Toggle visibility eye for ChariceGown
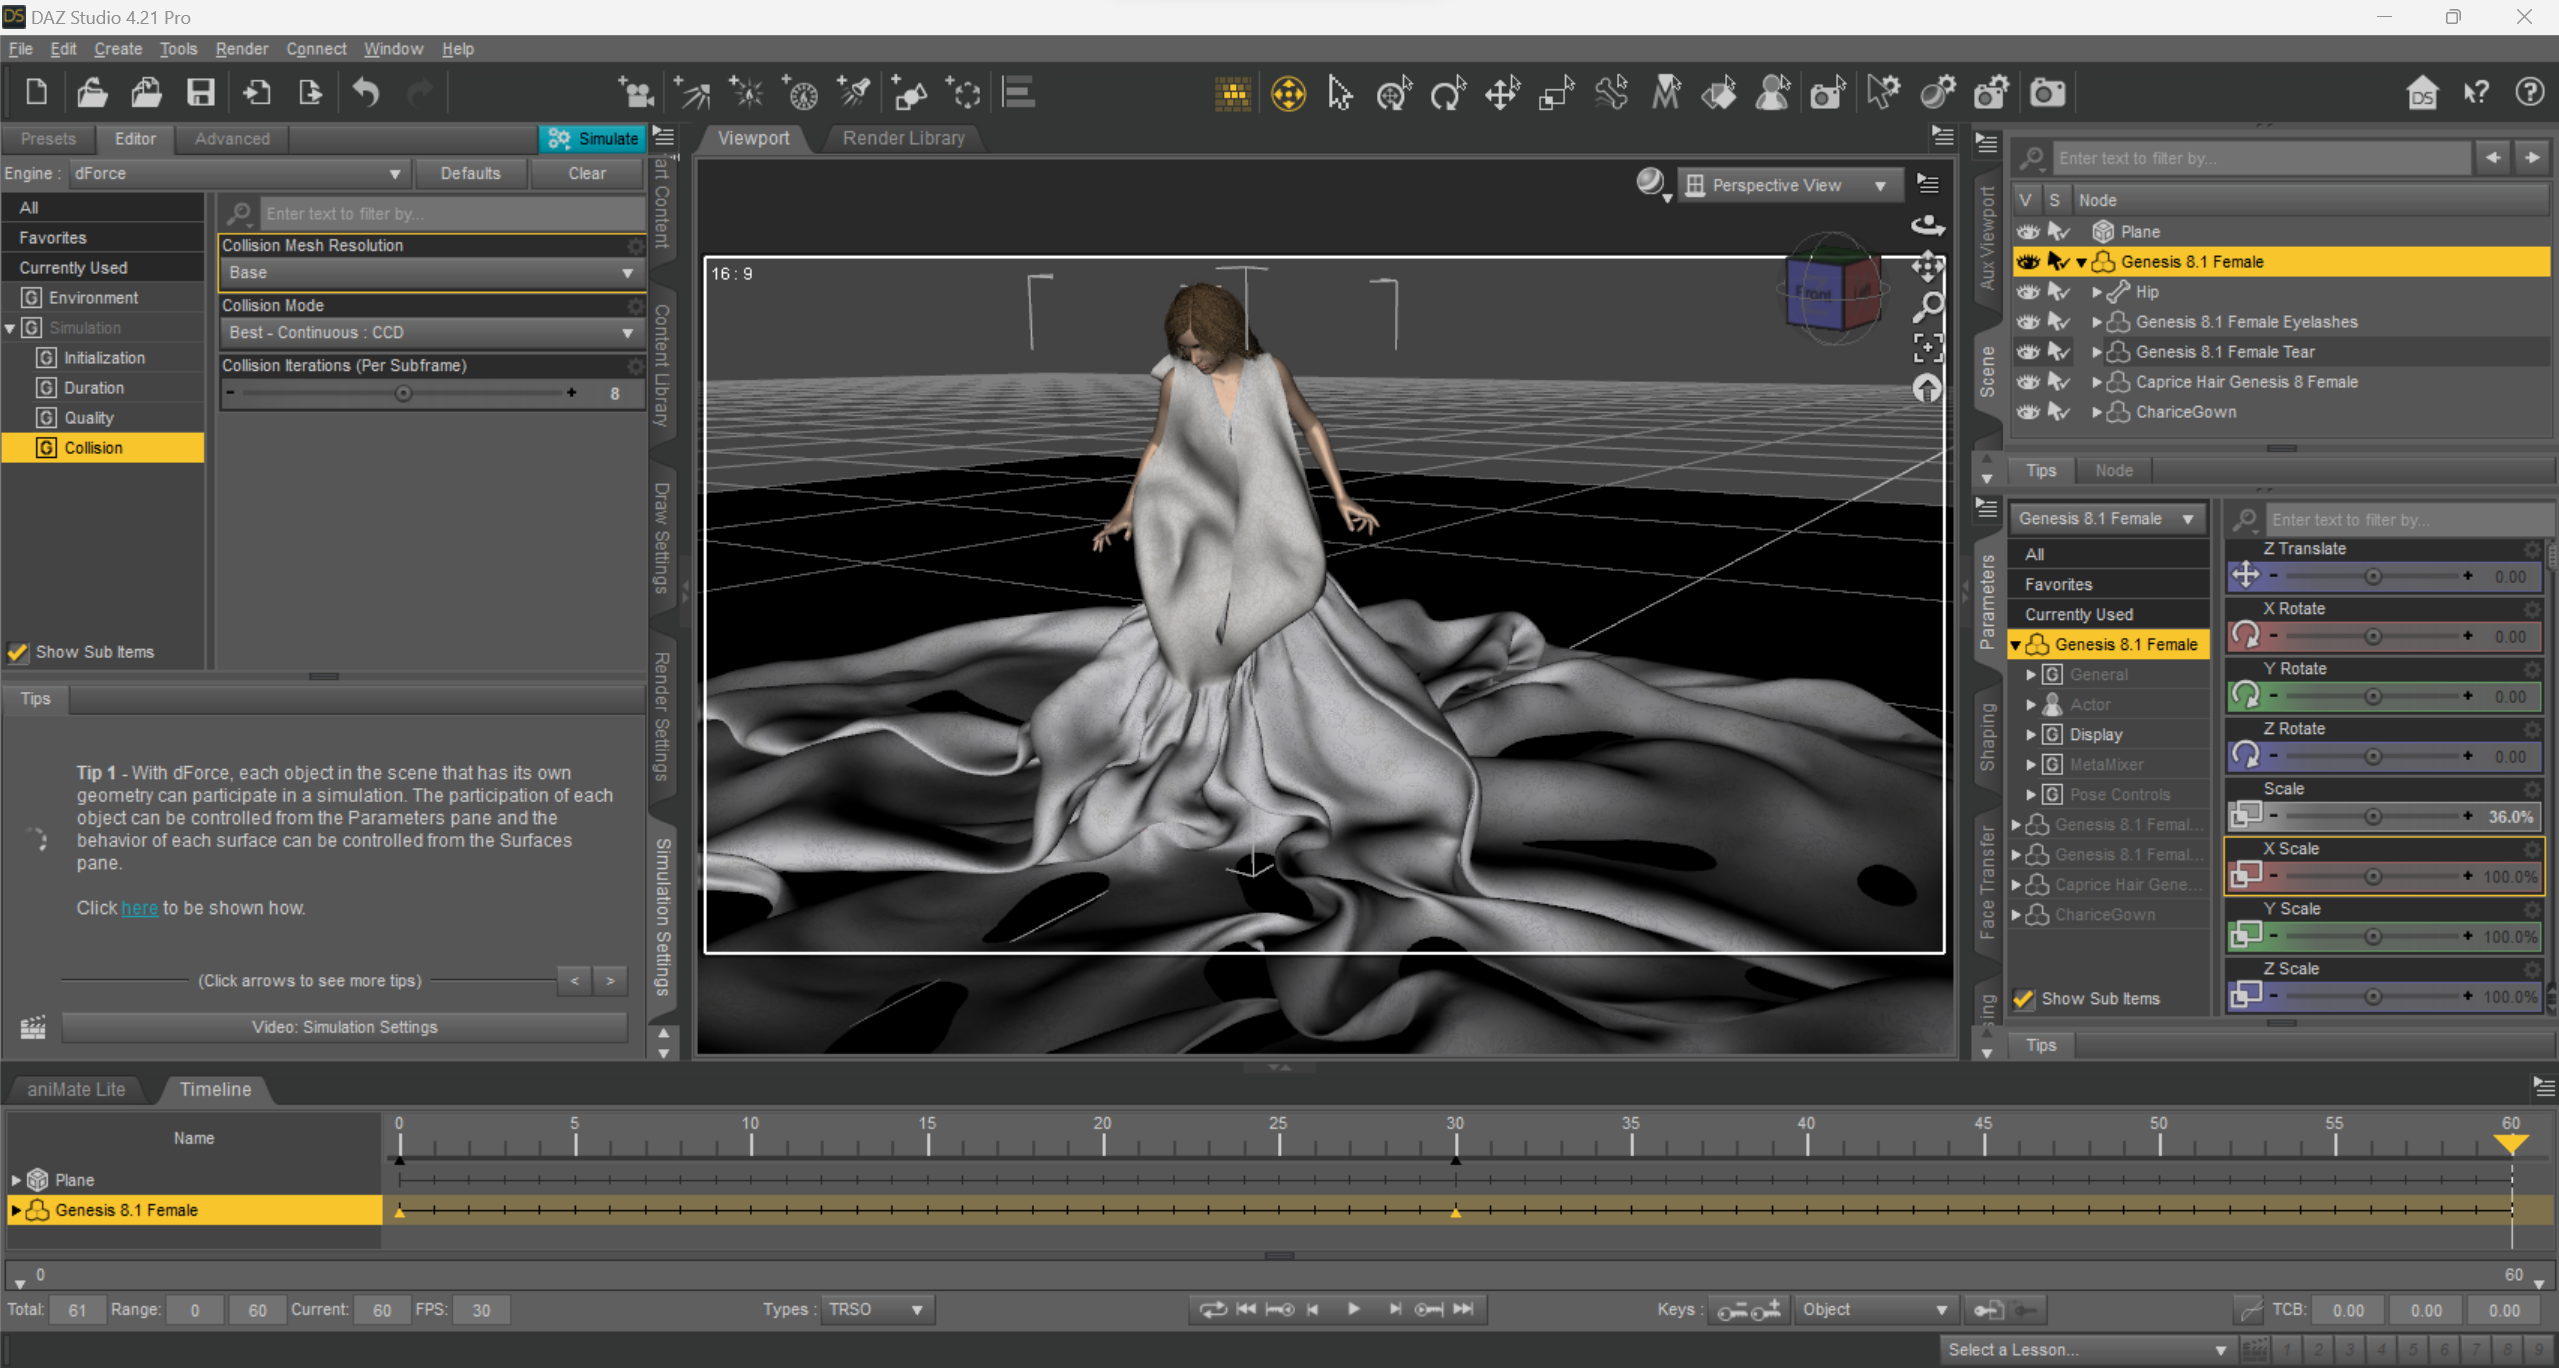Screen dimensions: 2559x1368 pos(2027,412)
